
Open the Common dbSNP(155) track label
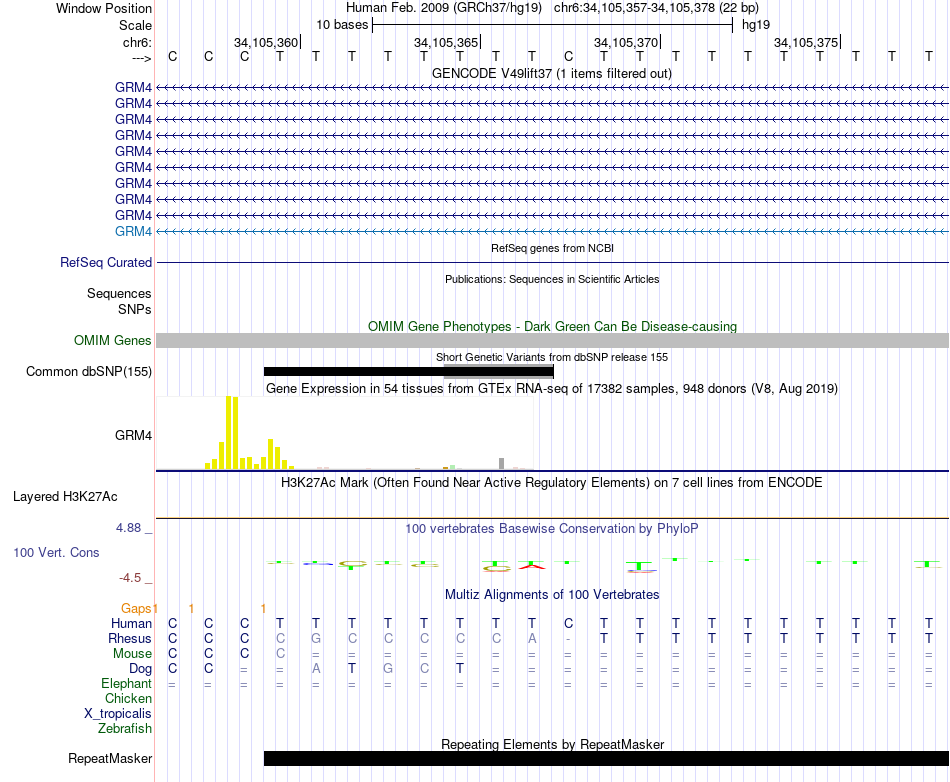(x=89, y=371)
